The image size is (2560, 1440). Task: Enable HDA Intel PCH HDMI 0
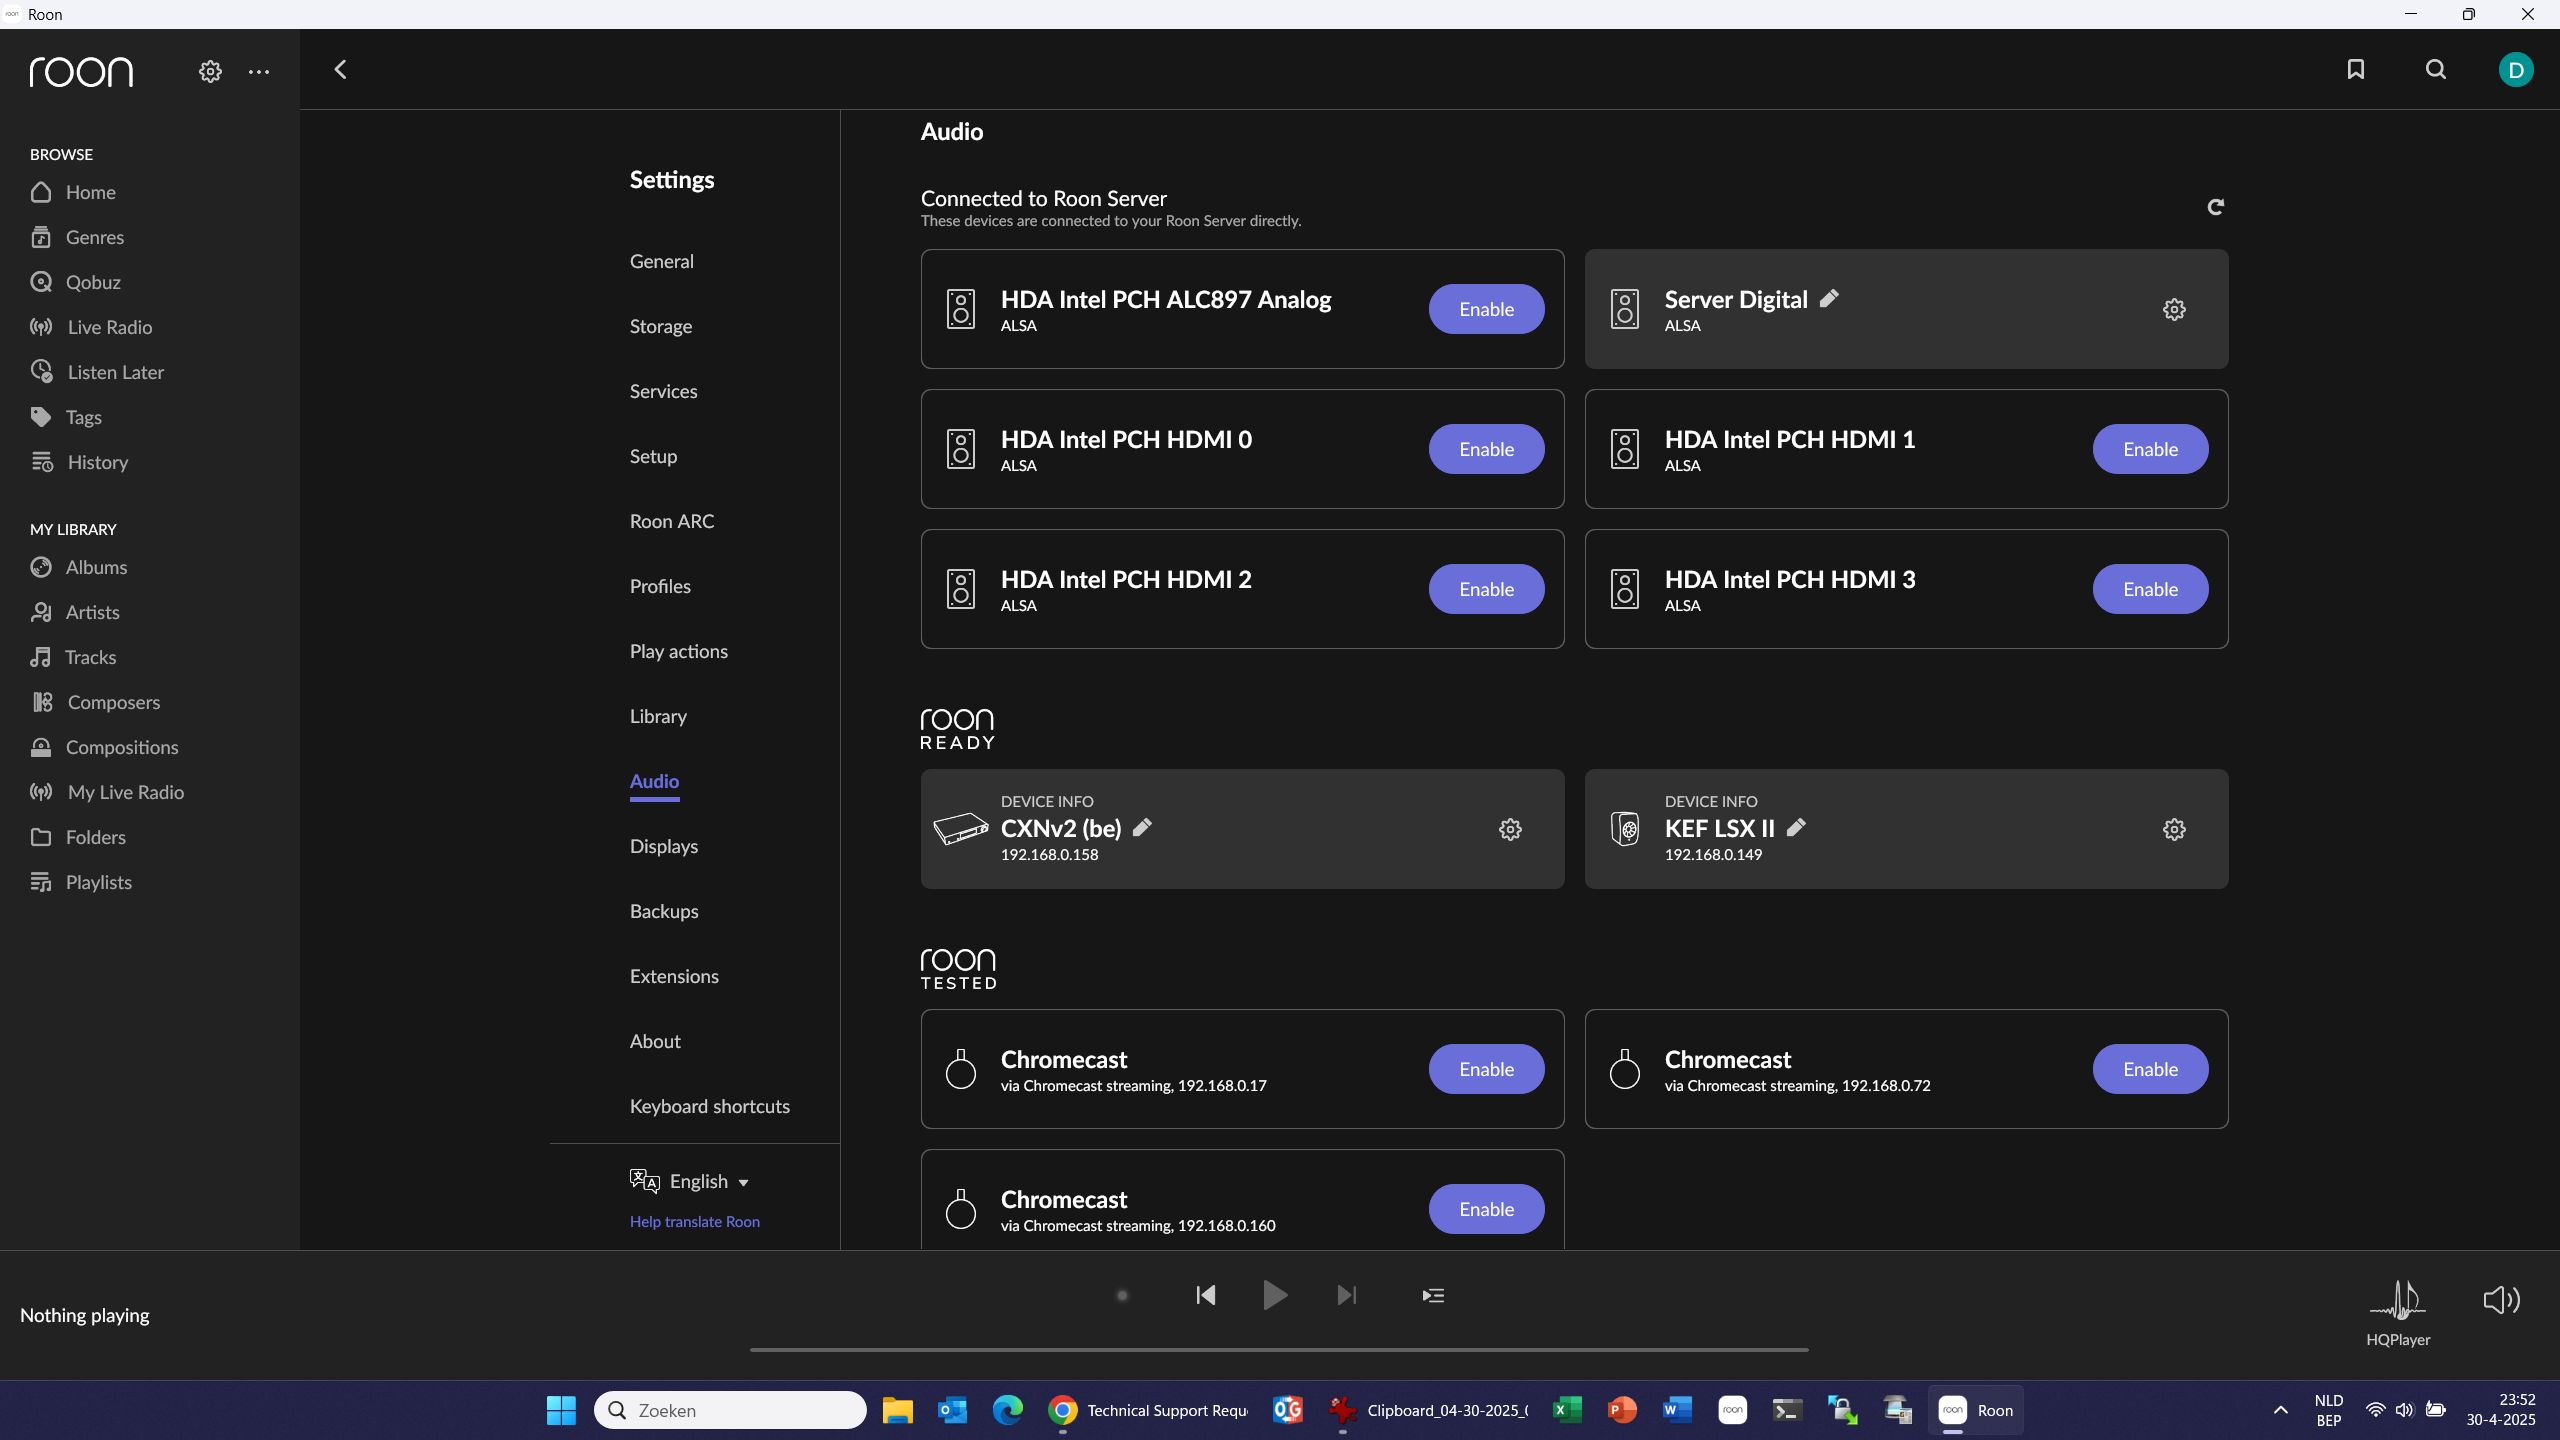(x=1486, y=449)
